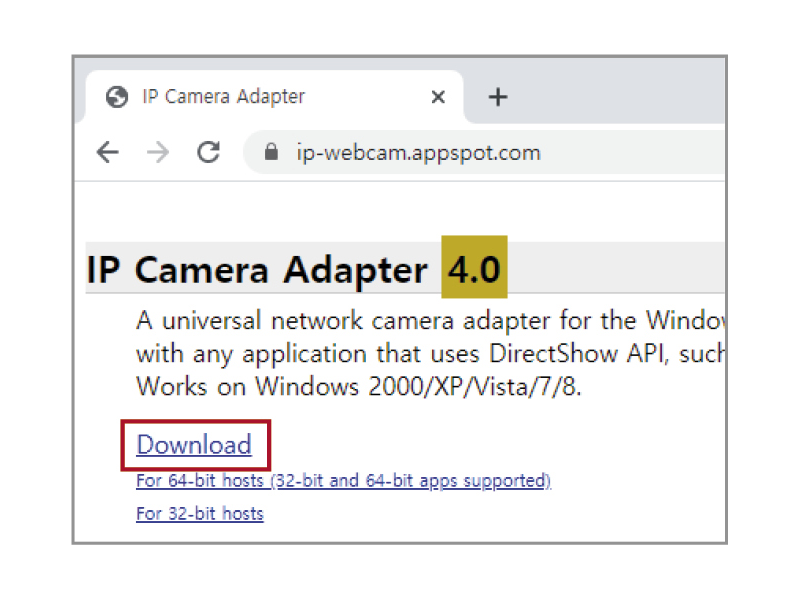Click the browser forward arrow
This screenshot has height=600, width=800.
coord(158,152)
